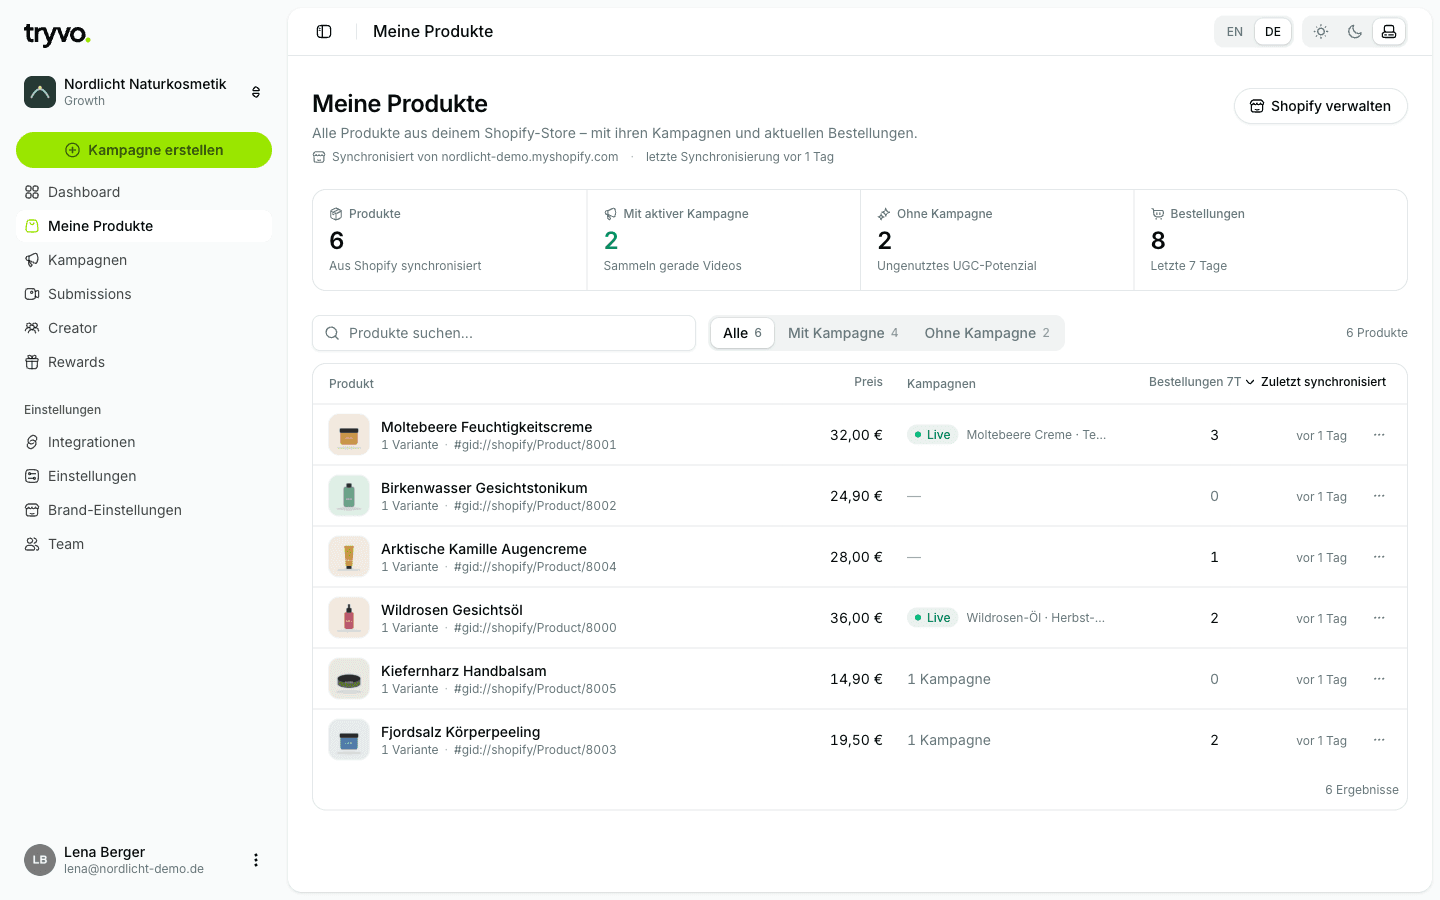Select system theme monitor icon
The image size is (1440, 900).
[1389, 32]
